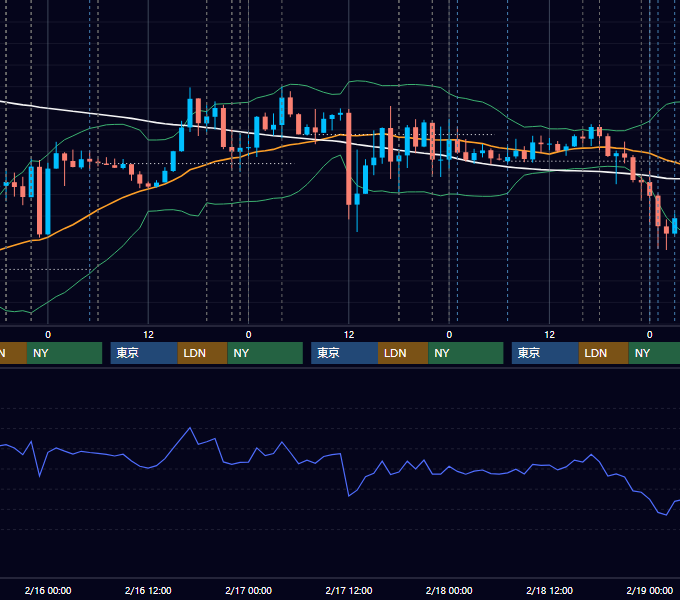The height and width of the screenshot is (600, 680).
Task: Click the NY session block spanning 2/18 00:00
Action: tap(466, 353)
